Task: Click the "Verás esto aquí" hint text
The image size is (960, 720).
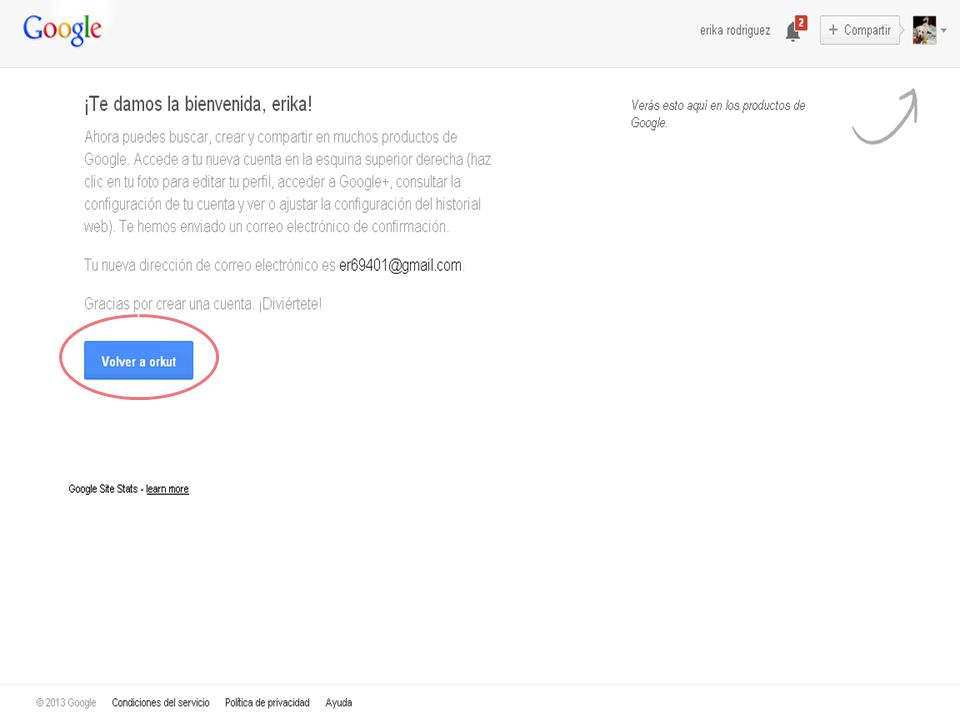Action: tap(718, 114)
